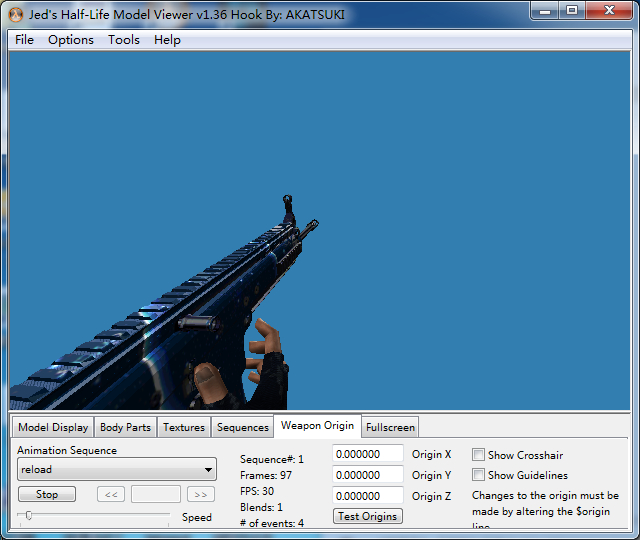
Task: Switch to the Sequences tab
Action: point(243,427)
